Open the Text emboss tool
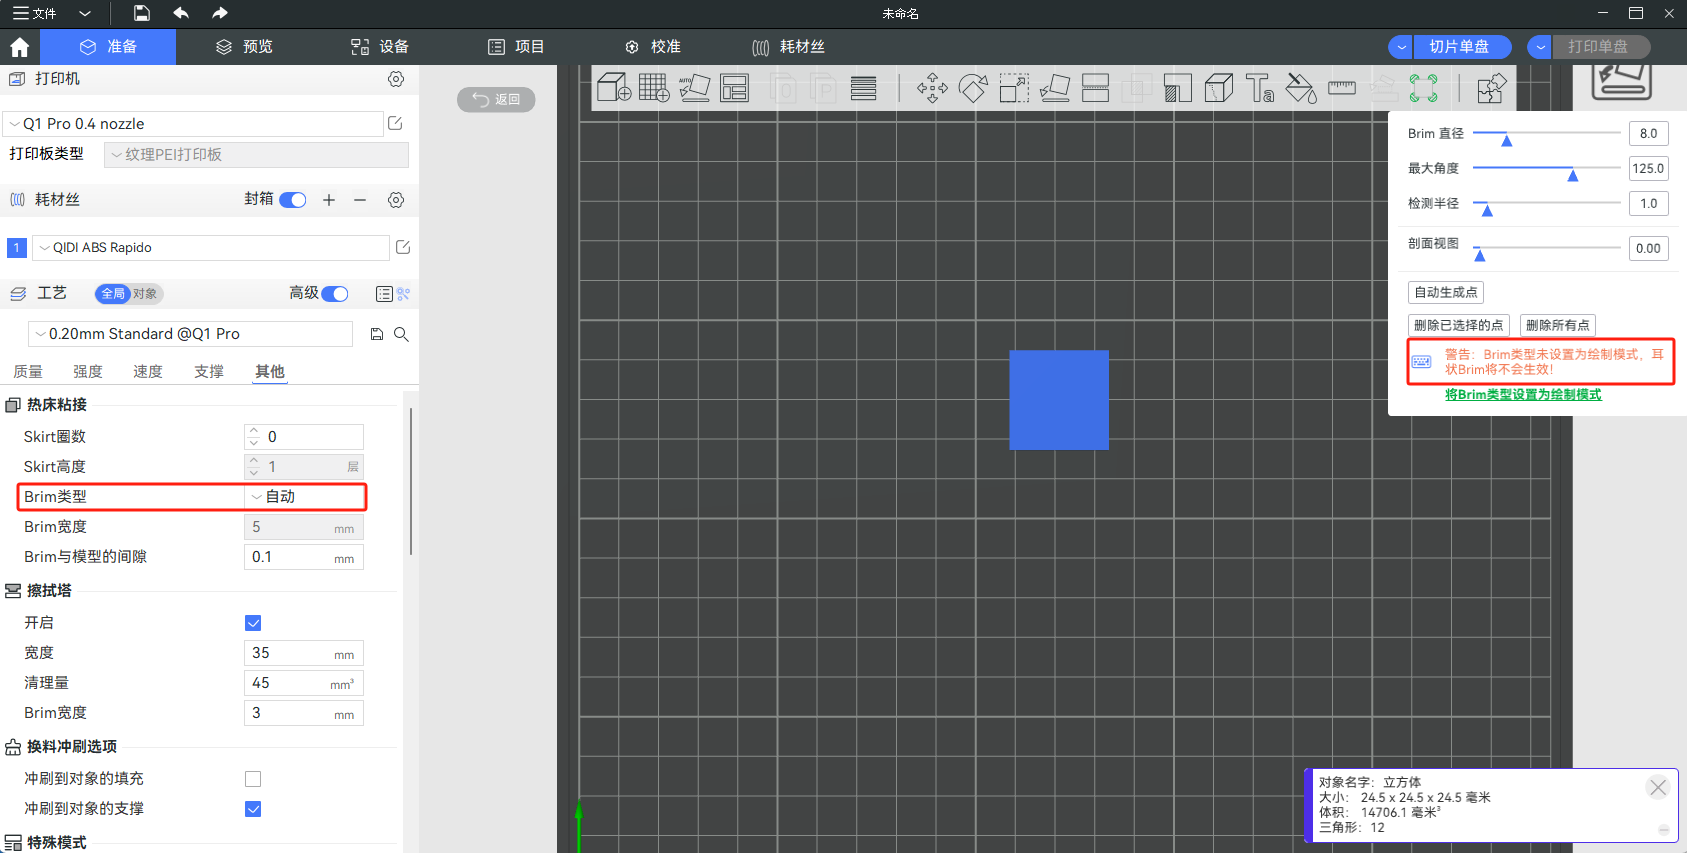1687x853 pixels. [1259, 88]
